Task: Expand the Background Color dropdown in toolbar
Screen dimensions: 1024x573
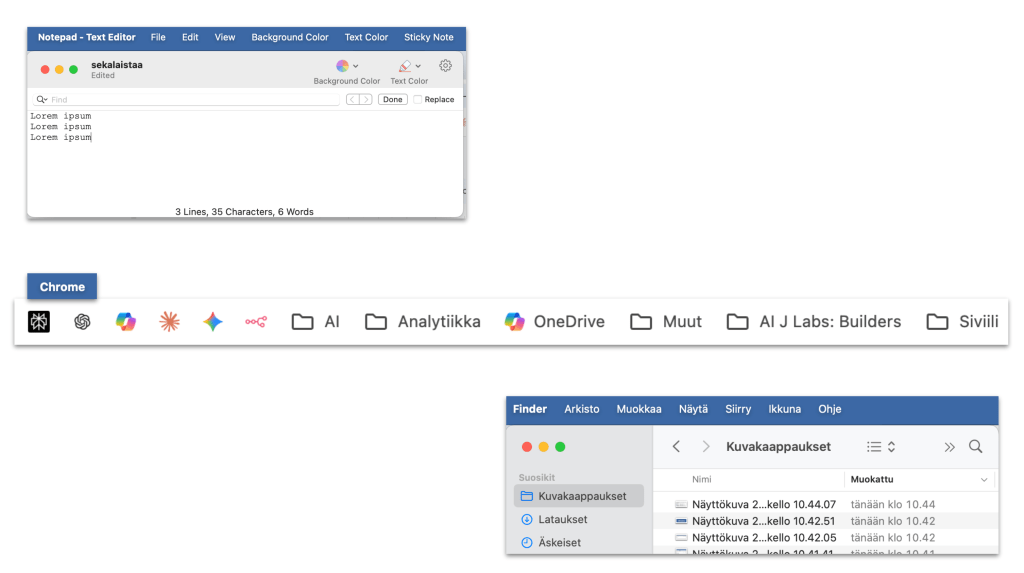Action: (347, 66)
